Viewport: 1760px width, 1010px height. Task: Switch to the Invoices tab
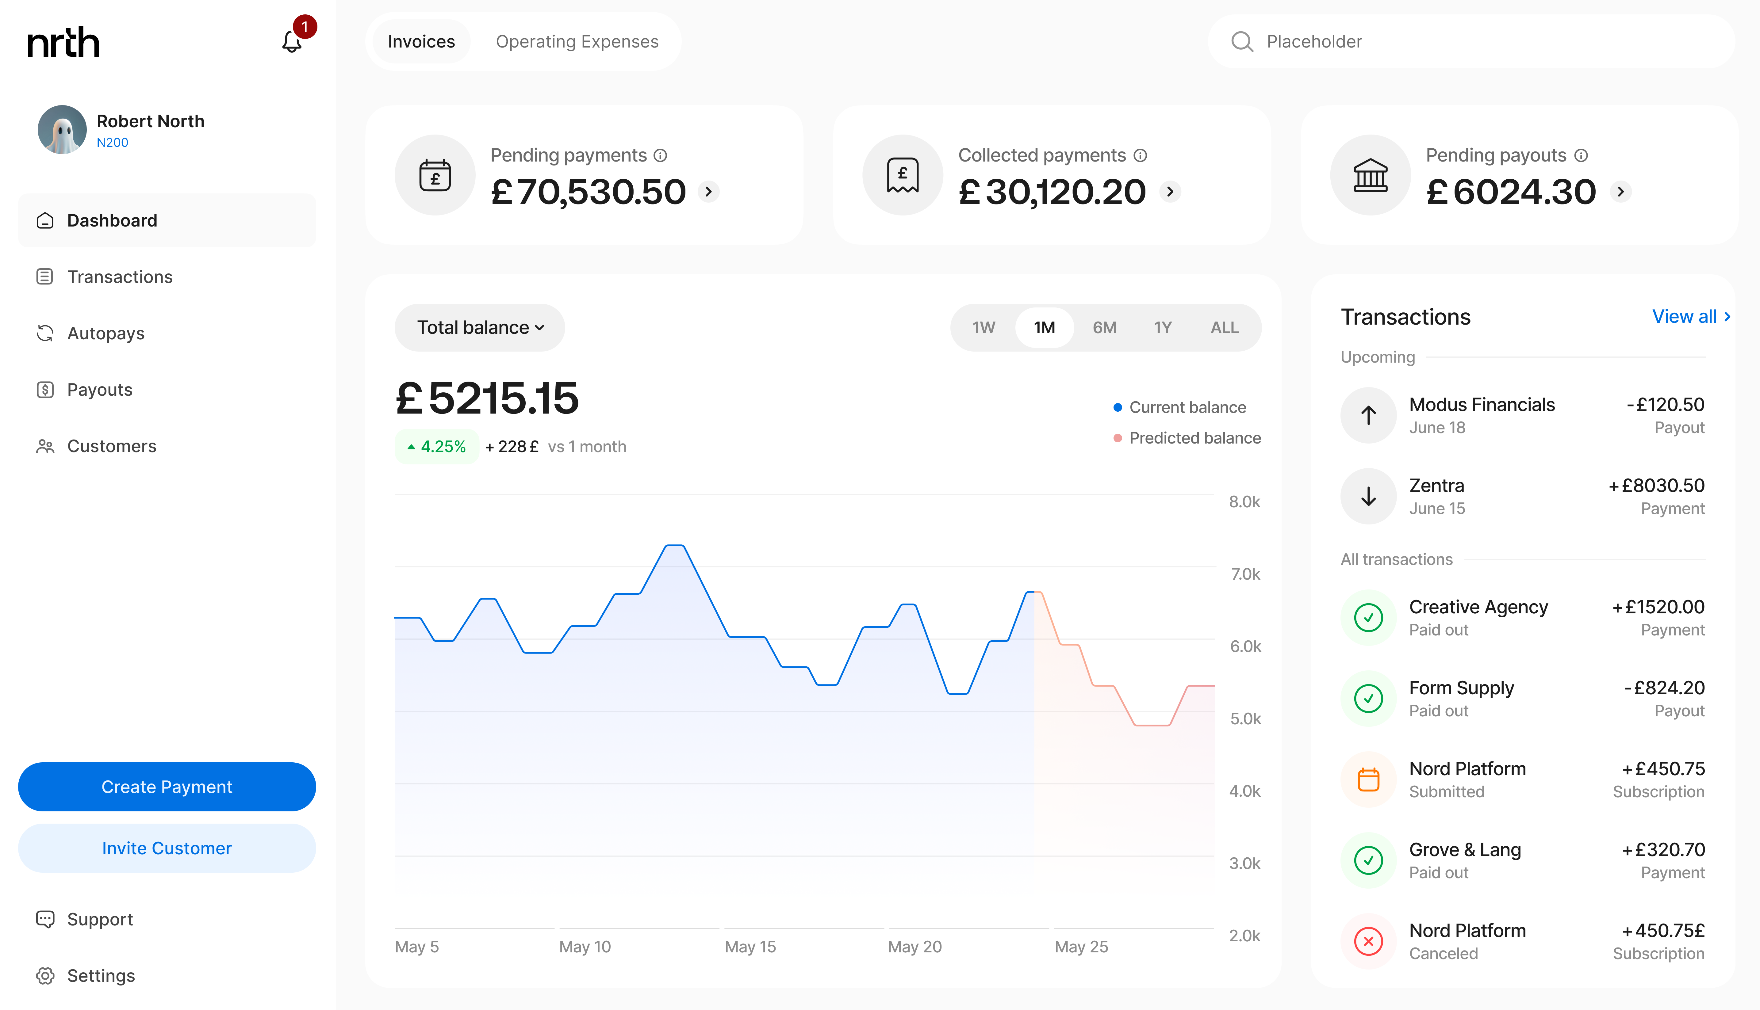pyautogui.click(x=421, y=41)
